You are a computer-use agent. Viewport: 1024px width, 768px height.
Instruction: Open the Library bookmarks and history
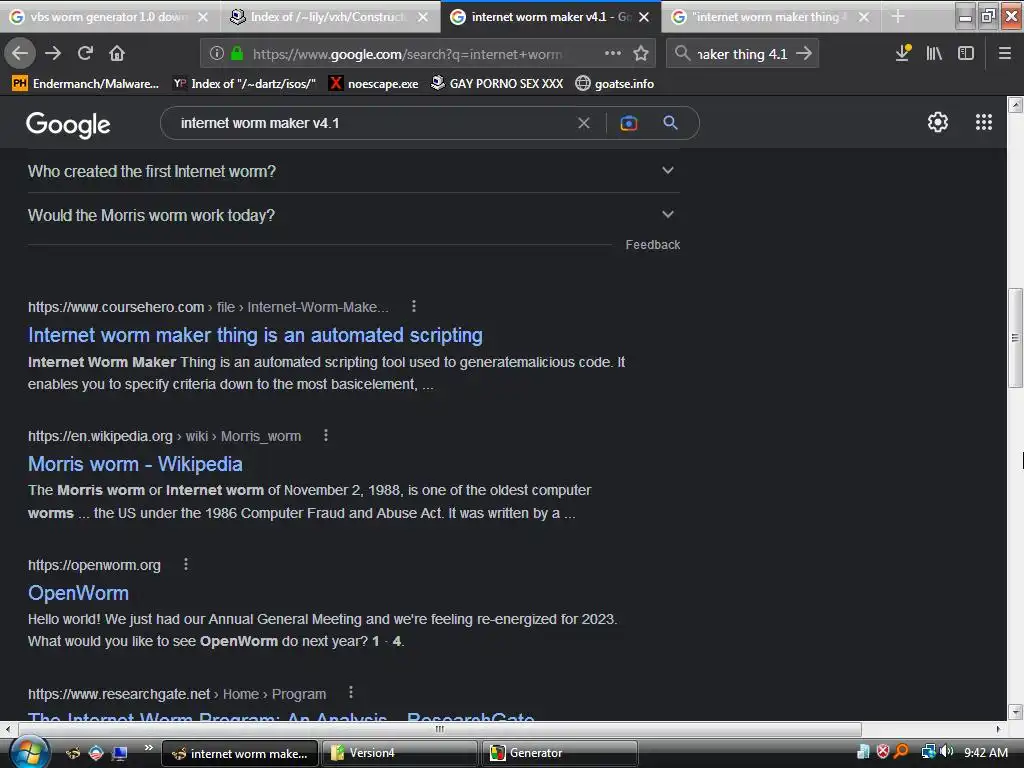(934, 53)
